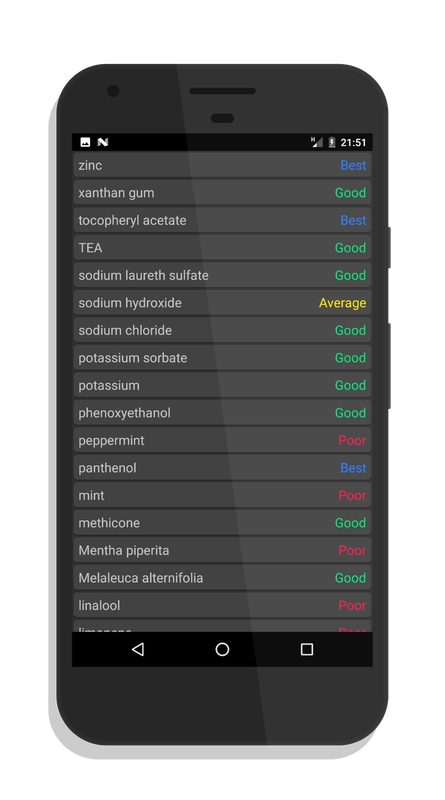This screenshot has height=800, width=445.
Task: Tap the image notification icon in status bar
Action: [x=85, y=142]
